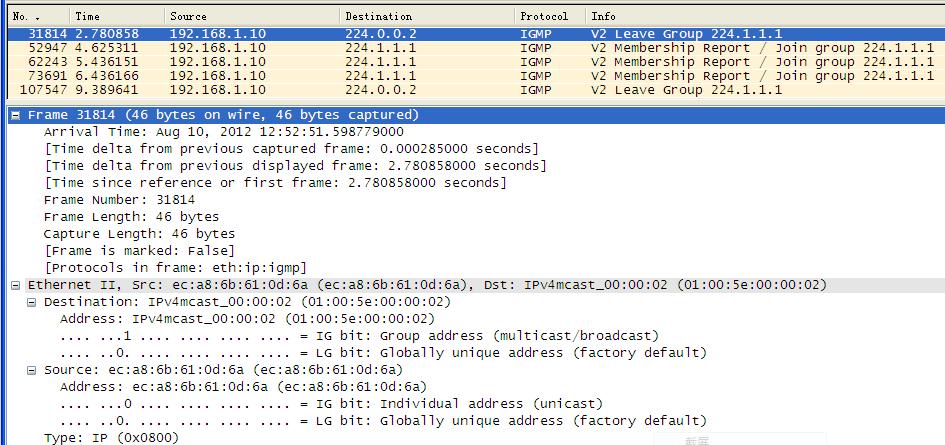
Task: Click the Destination column header
Action: coord(425,16)
